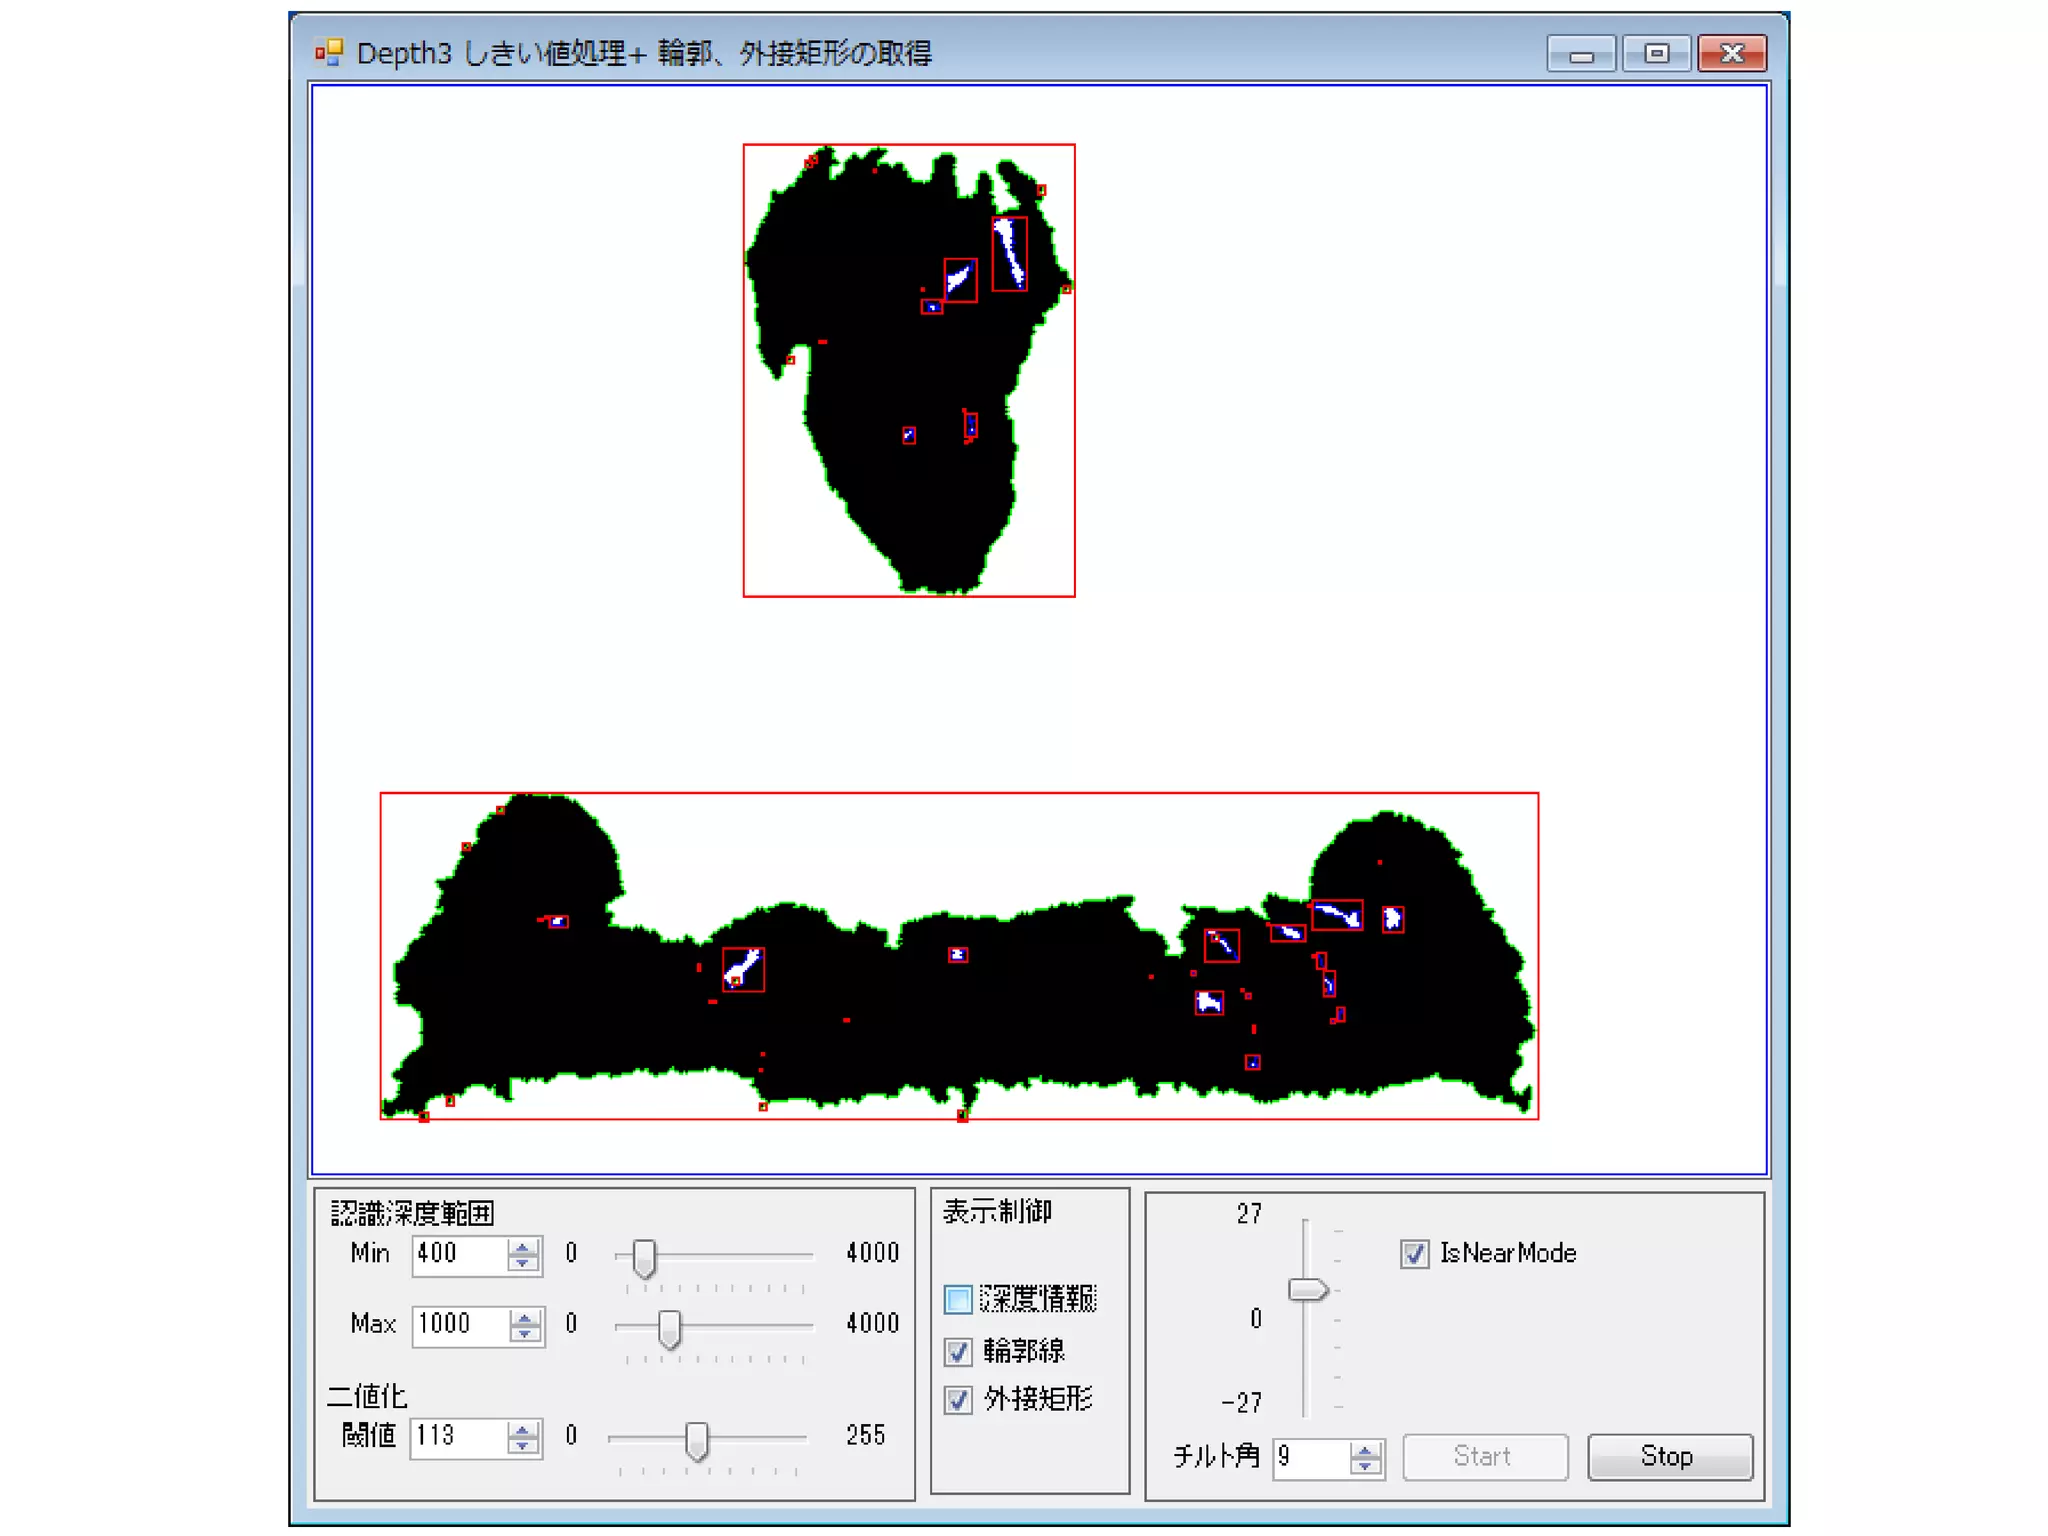Increase the チルト角 value with up arrow

tap(1365, 1449)
